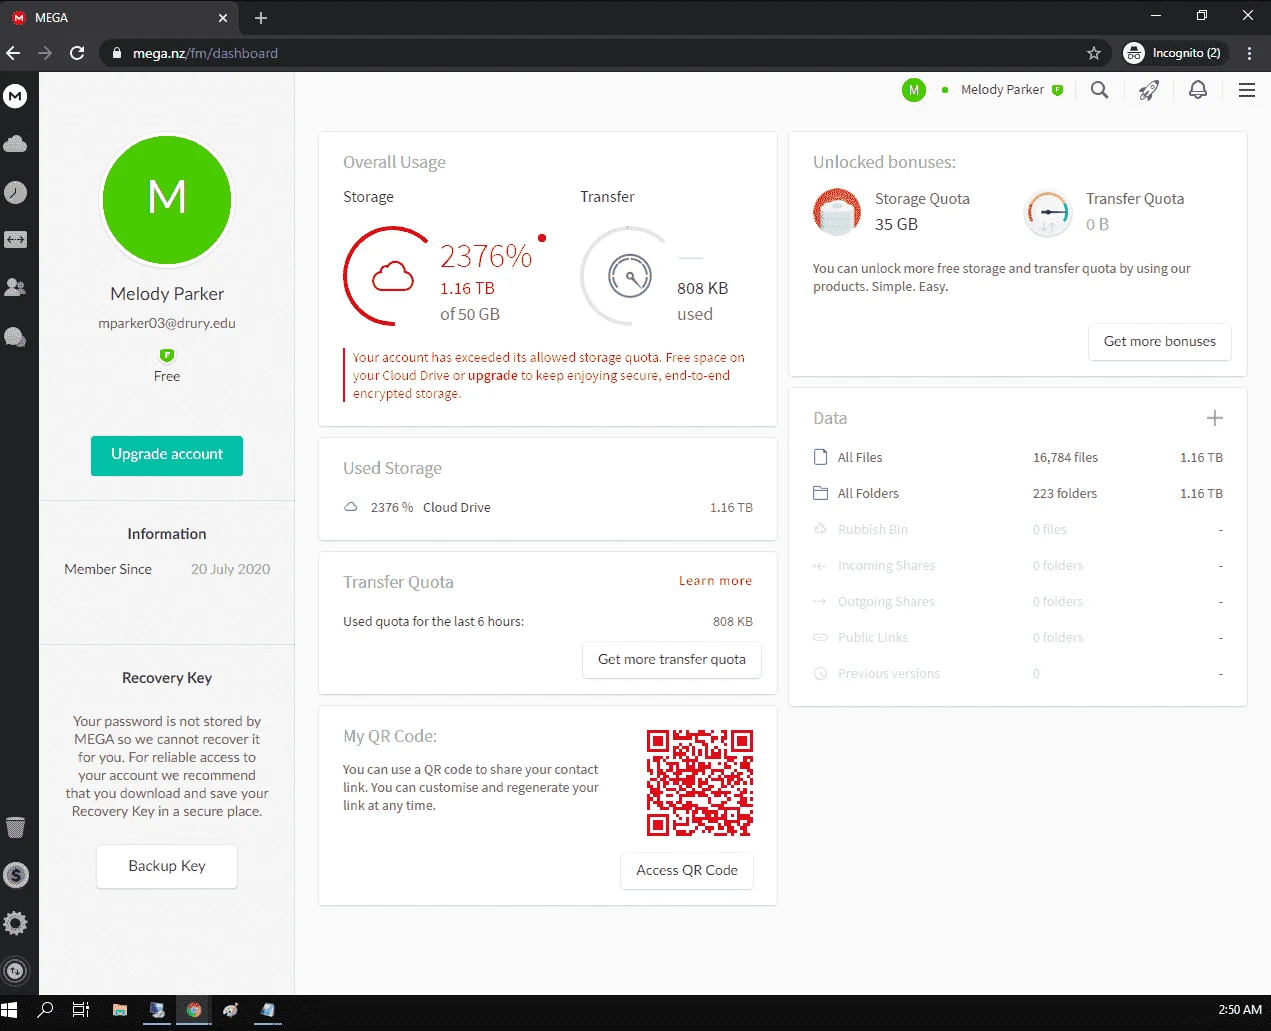Select the MEGA browser tab

[x=120, y=18]
